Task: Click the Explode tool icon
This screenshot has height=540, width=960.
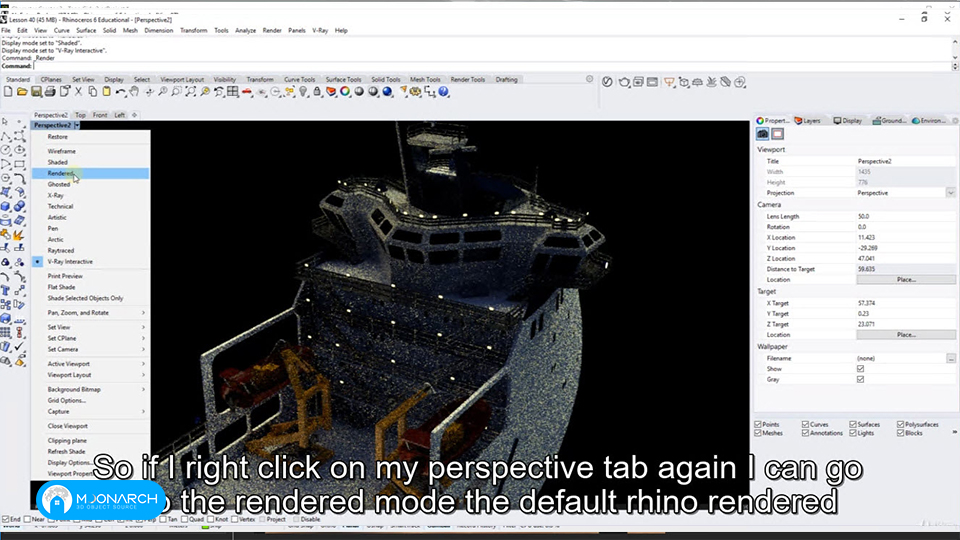Action: 19,234
